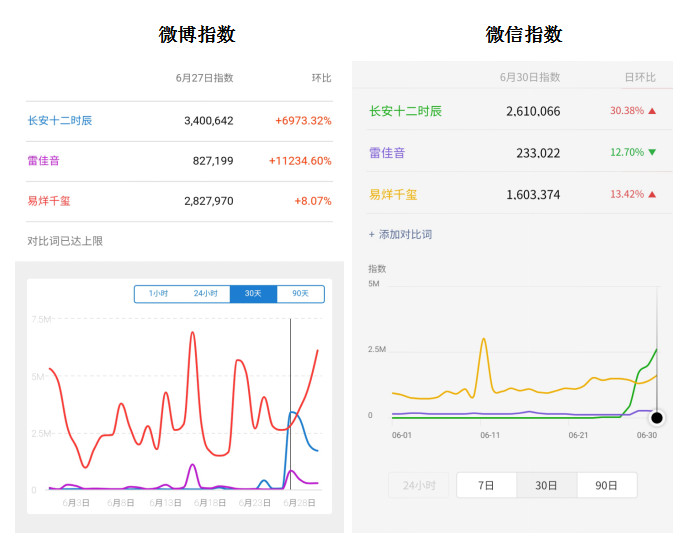Select the 30天 tab in Weibo chart
The width and height of the screenshot is (689, 550).
(x=253, y=293)
